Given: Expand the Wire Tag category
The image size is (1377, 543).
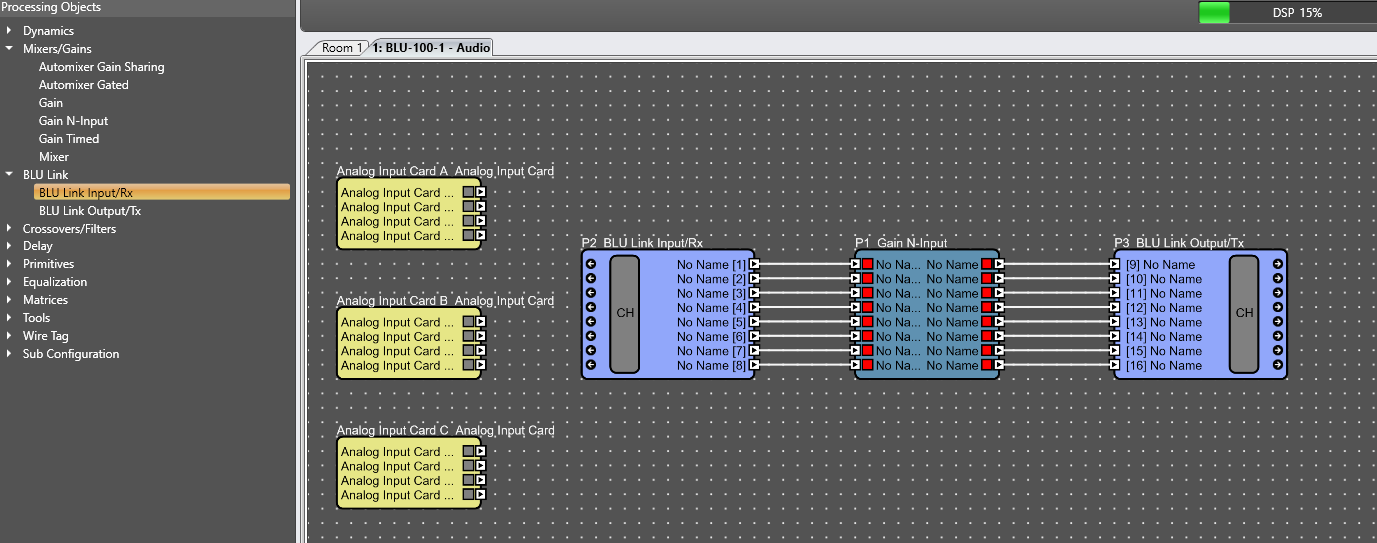Looking at the screenshot, I should (x=9, y=336).
